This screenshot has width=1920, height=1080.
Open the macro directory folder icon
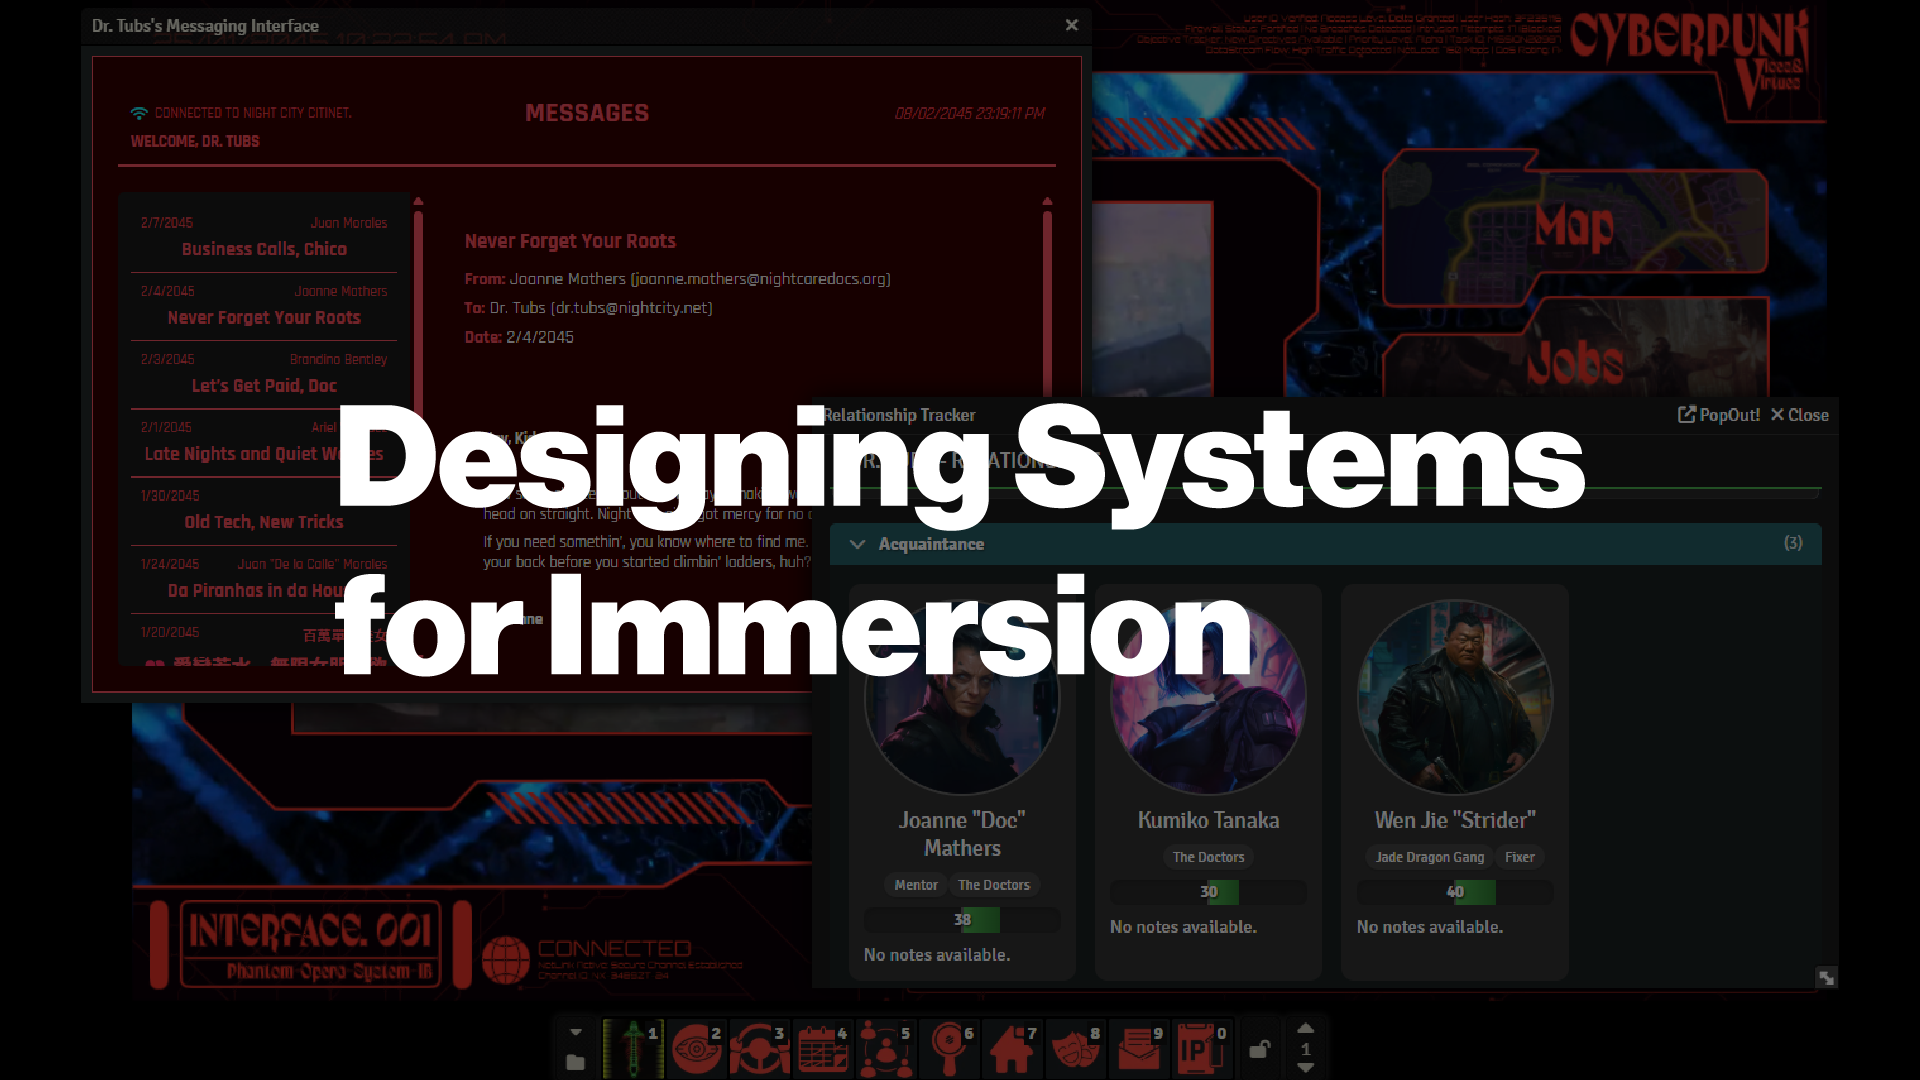click(x=575, y=1062)
